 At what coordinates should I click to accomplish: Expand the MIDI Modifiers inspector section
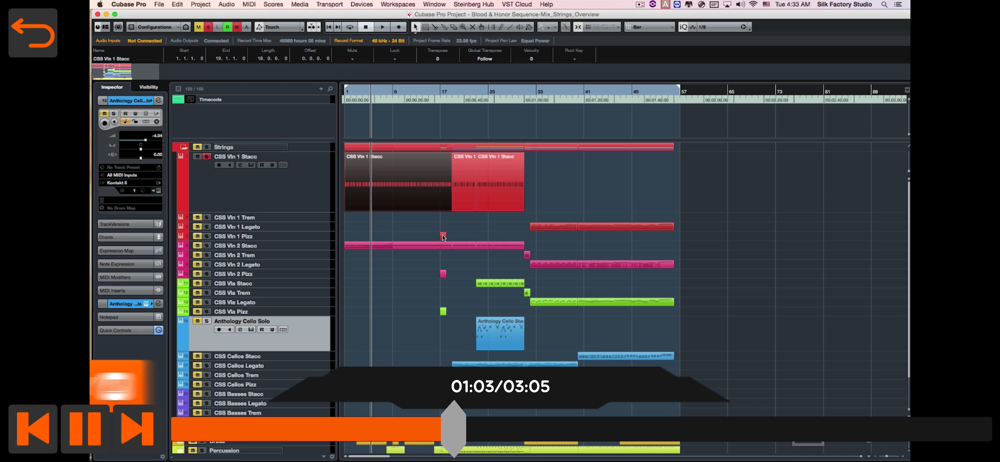[x=130, y=277]
